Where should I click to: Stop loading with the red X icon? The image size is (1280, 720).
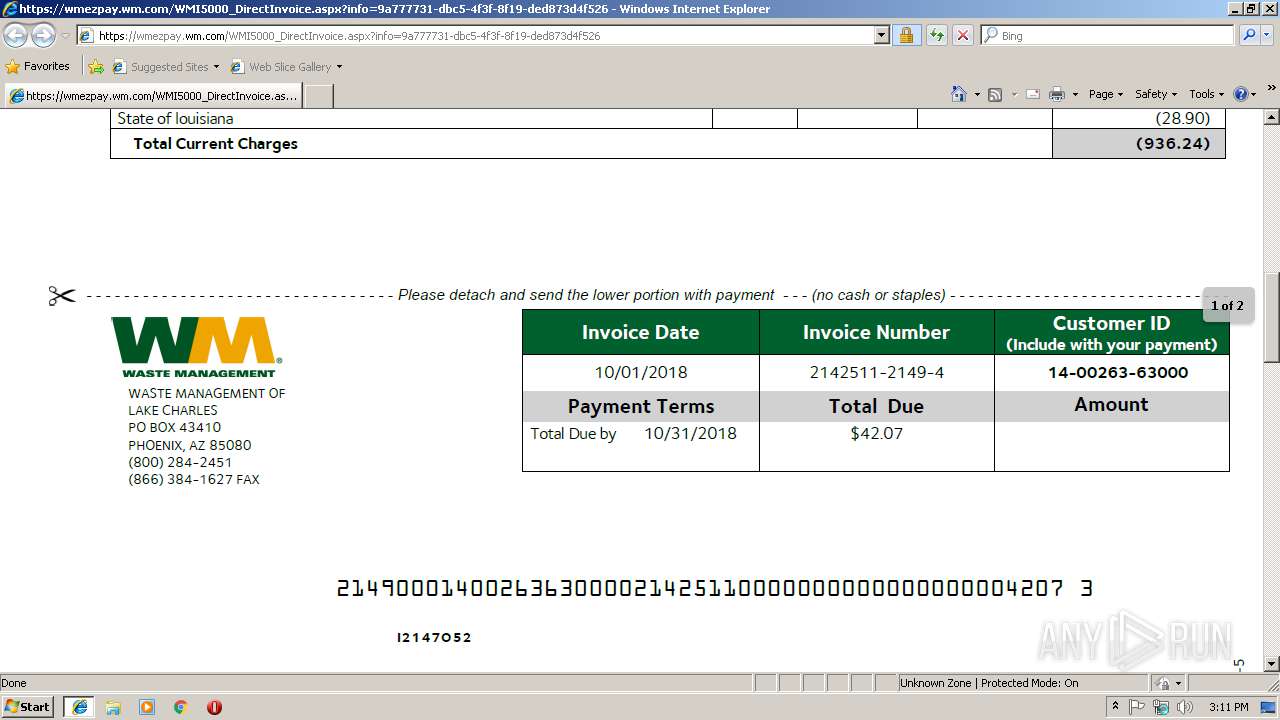(x=962, y=36)
